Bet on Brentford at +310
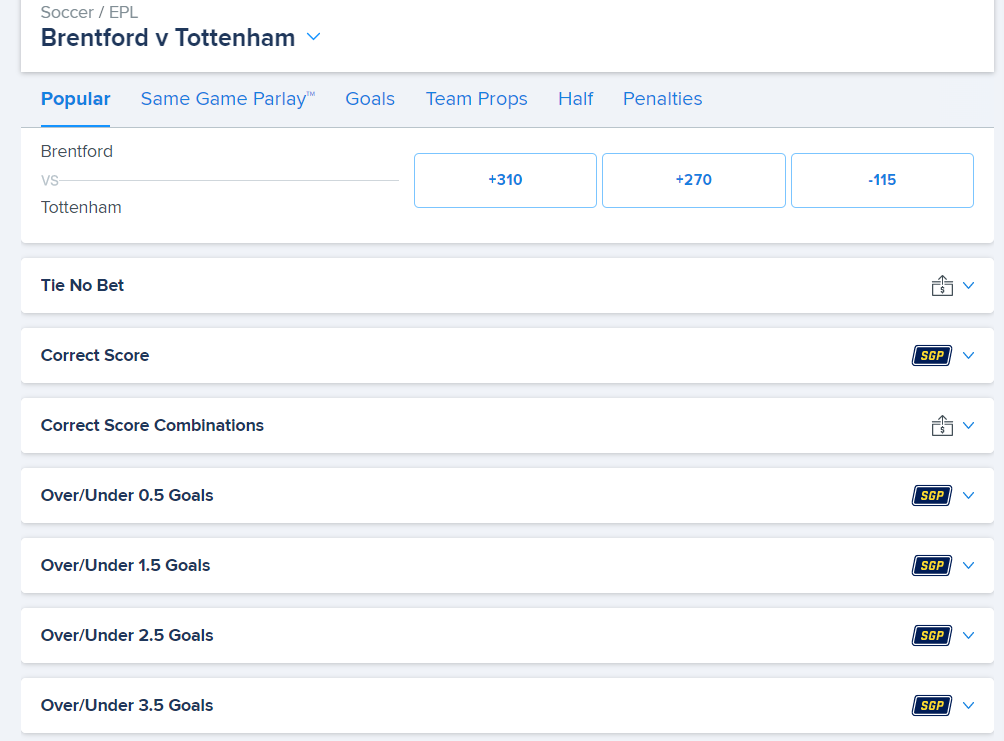The height and width of the screenshot is (741, 1004). point(505,180)
